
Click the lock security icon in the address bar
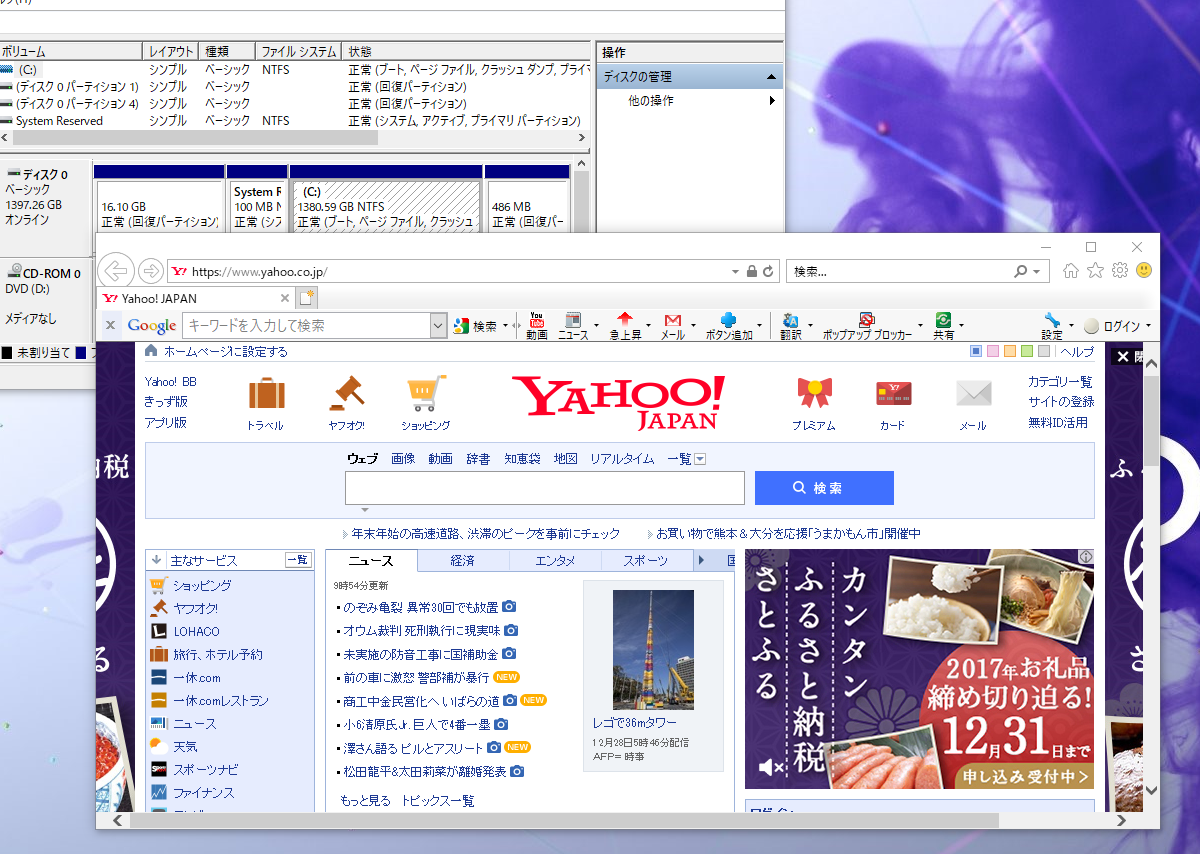(752, 271)
